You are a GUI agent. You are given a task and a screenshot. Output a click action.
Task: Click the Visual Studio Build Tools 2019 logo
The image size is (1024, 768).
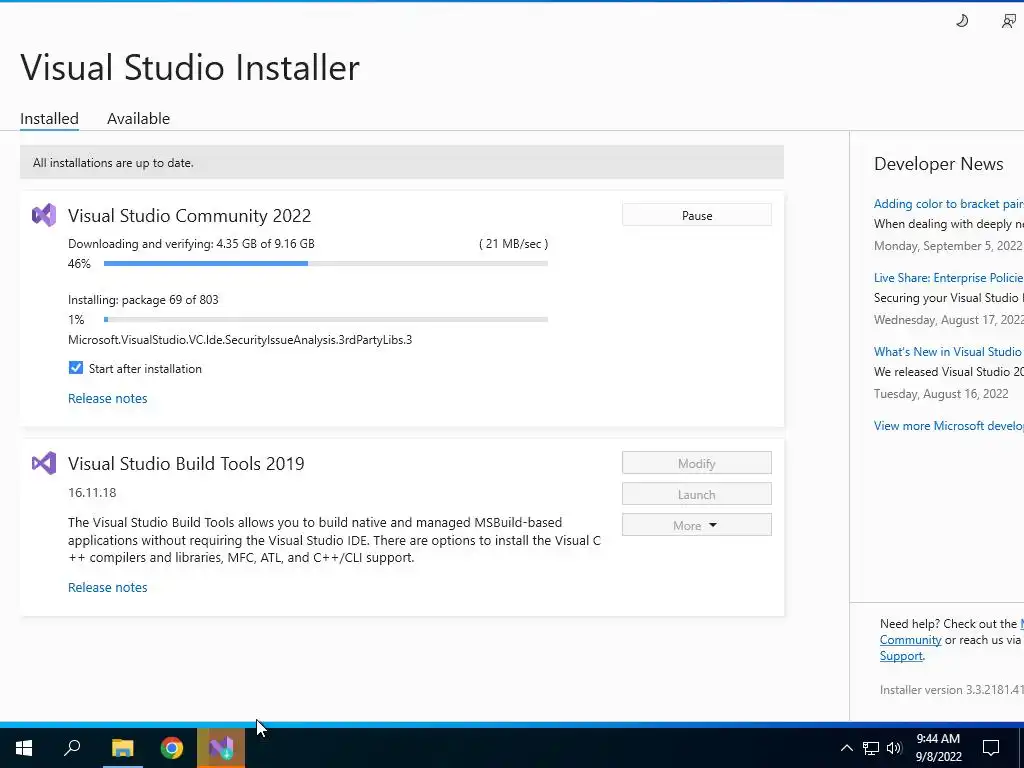coord(44,463)
